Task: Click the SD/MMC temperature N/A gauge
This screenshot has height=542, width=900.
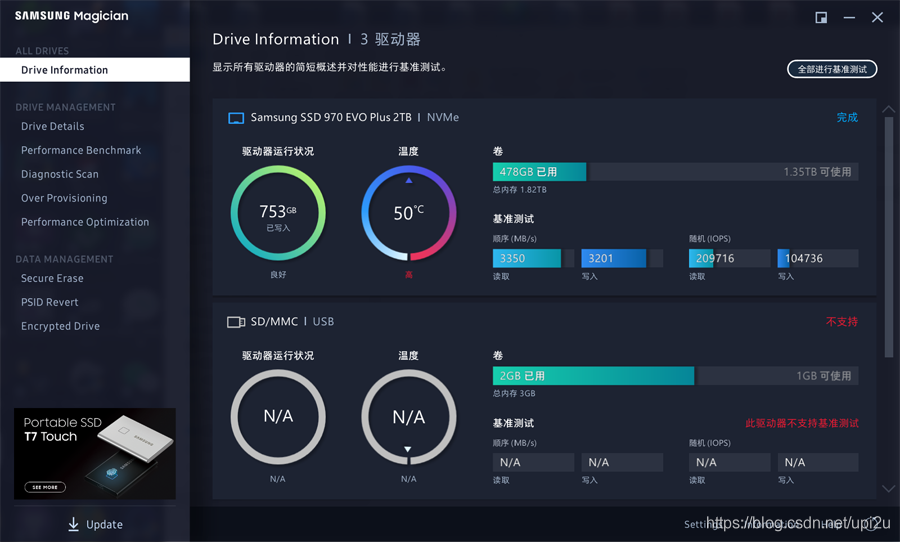Action: (409, 417)
